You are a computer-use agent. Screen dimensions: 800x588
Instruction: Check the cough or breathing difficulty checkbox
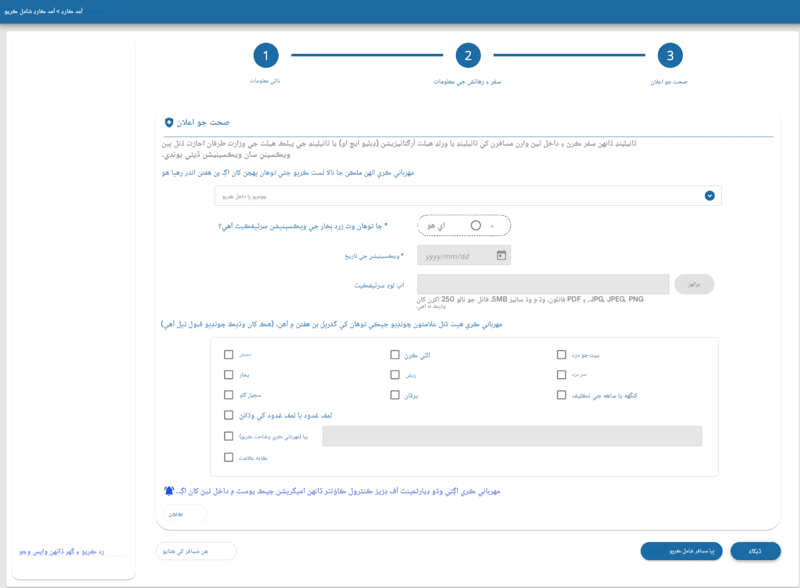561,395
